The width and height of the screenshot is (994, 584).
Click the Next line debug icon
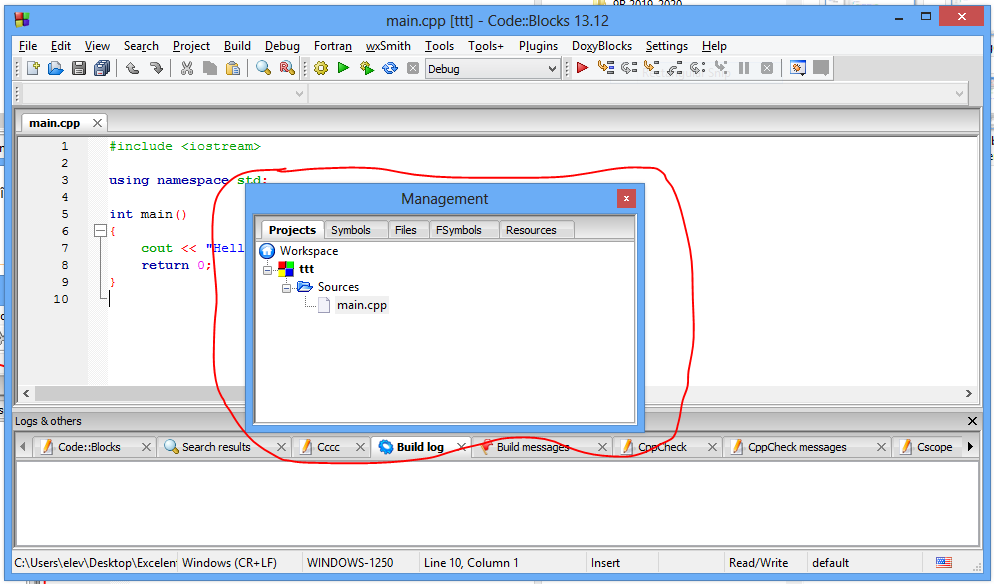[629, 68]
